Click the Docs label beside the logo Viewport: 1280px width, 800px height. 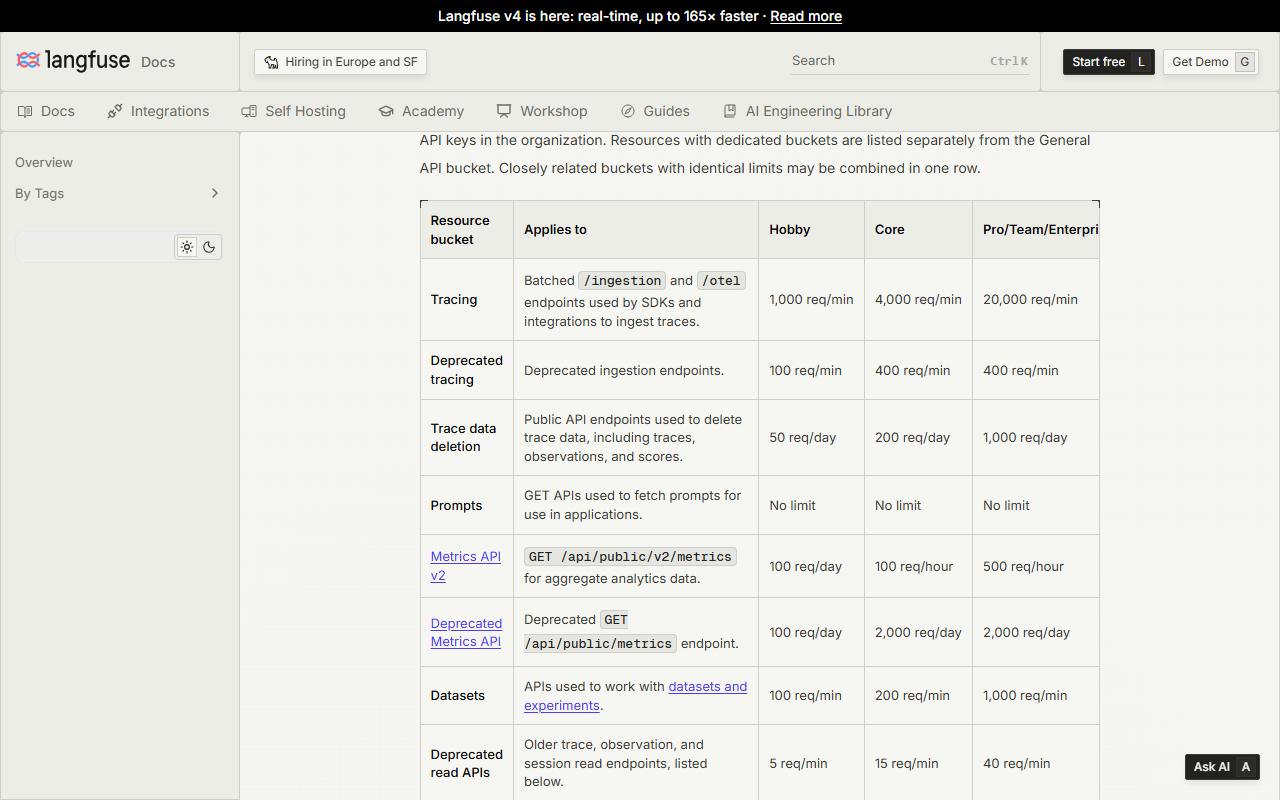[x=158, y=62]
